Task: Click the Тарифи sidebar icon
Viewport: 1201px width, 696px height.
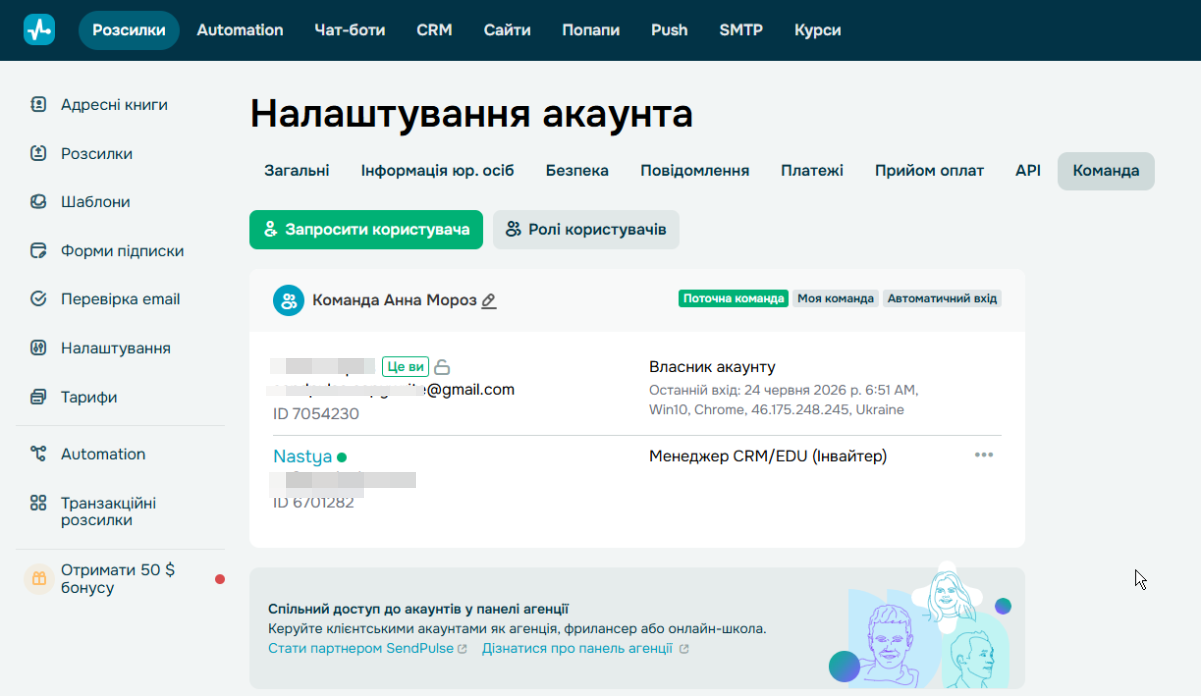Action: point(39,397)
